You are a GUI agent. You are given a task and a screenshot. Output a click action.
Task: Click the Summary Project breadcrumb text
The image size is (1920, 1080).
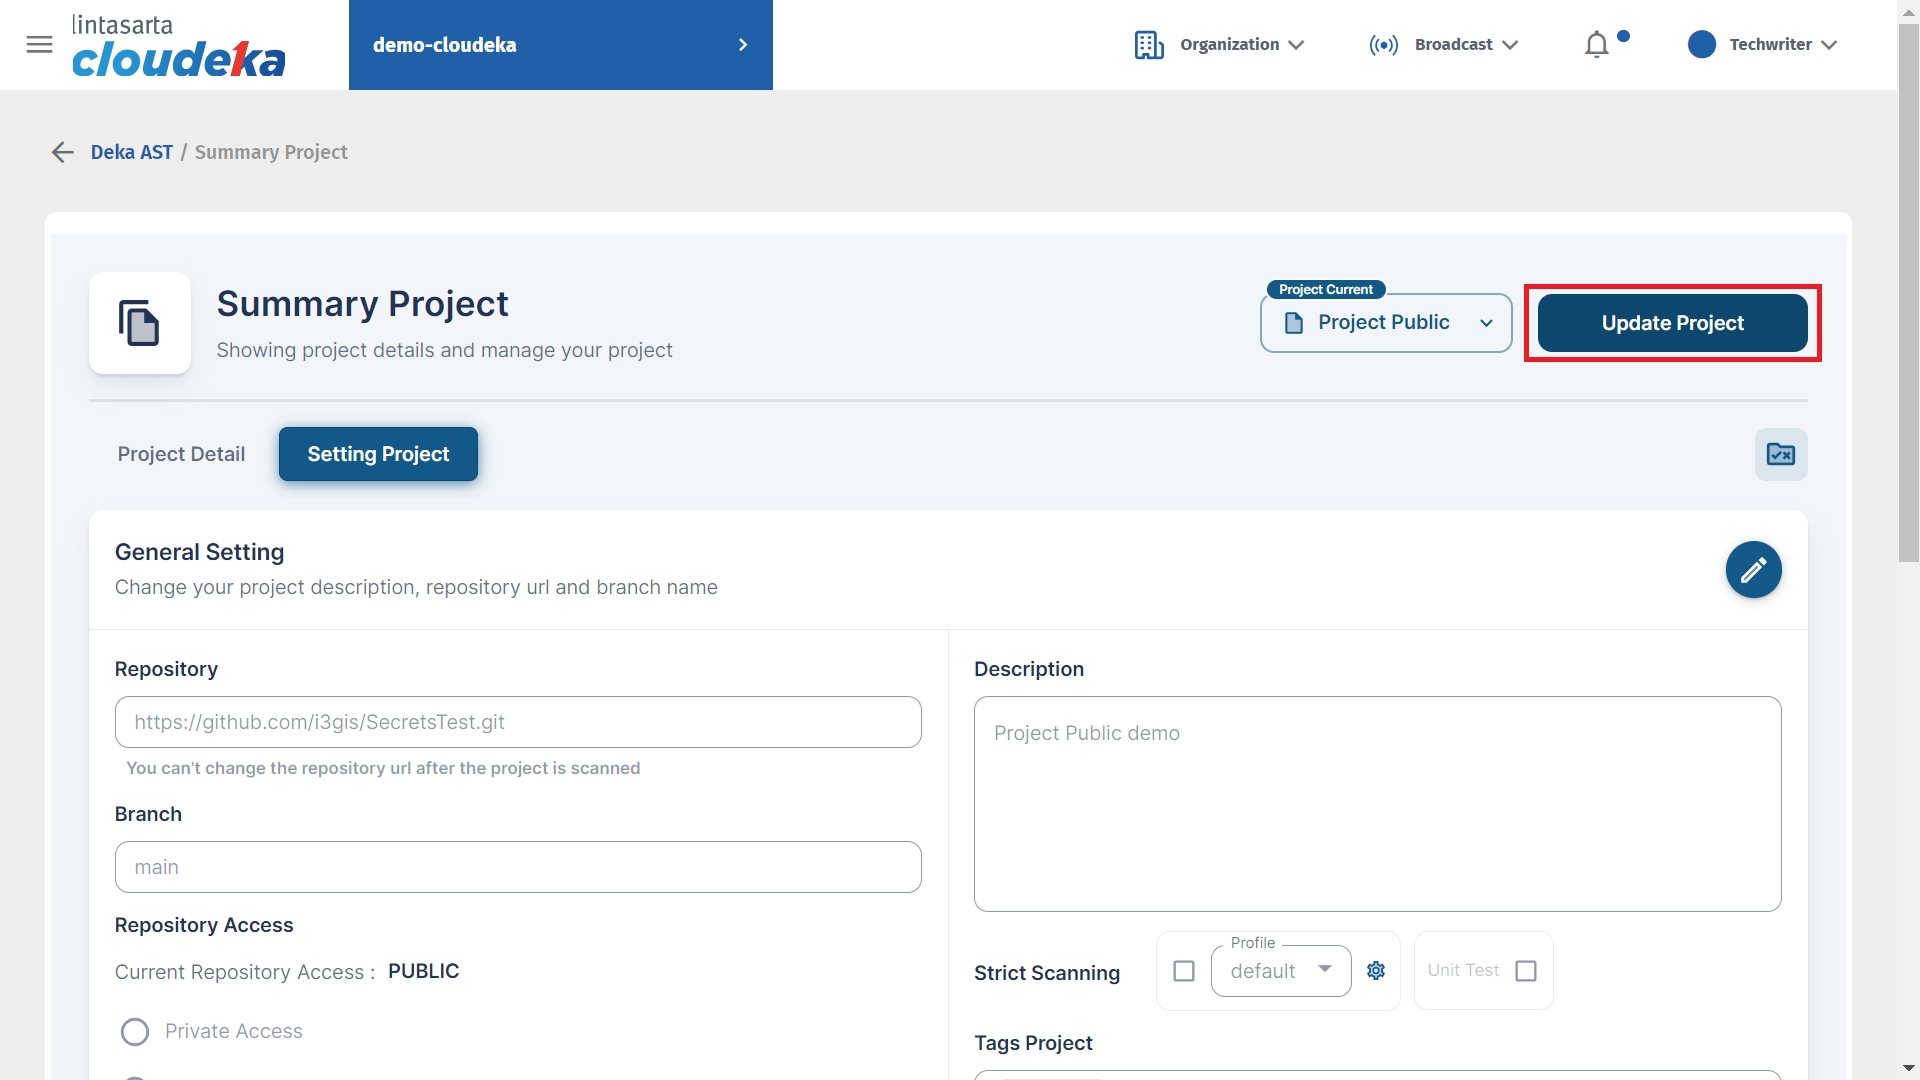point(271,152)
